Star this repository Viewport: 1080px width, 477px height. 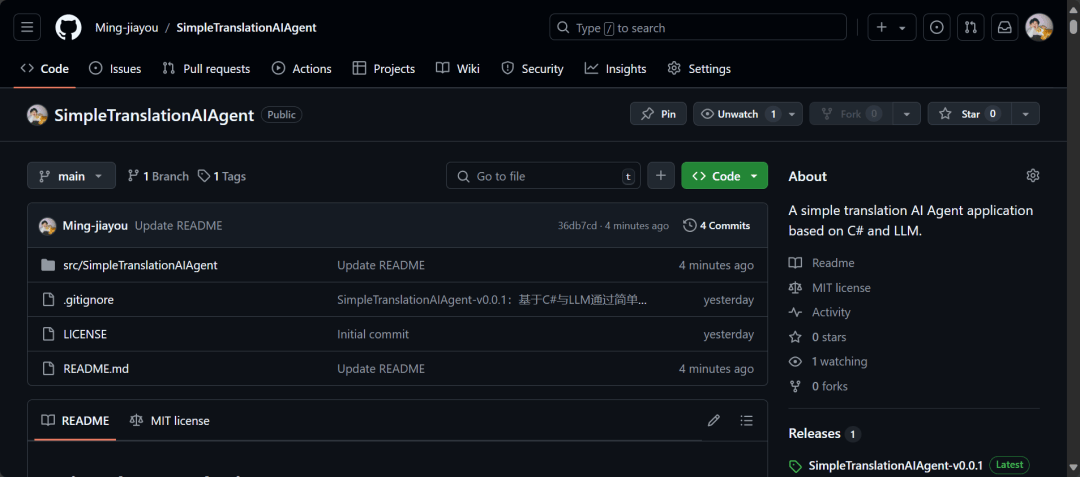pos(970,114)
